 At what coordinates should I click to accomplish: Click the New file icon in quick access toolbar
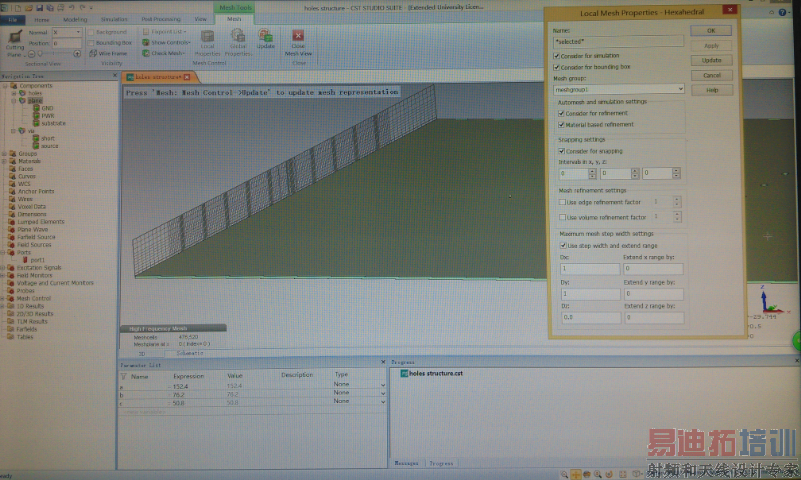17,8
